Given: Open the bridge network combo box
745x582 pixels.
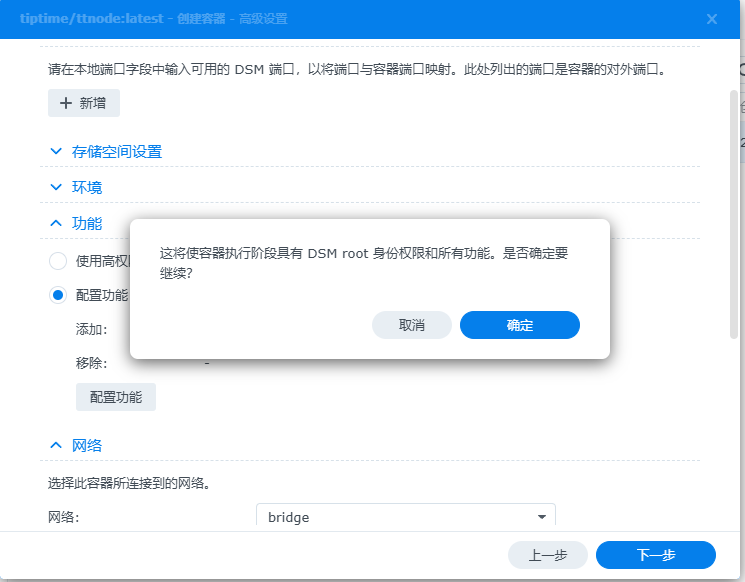Looking at the screenshot, I should tap(405, 517).
